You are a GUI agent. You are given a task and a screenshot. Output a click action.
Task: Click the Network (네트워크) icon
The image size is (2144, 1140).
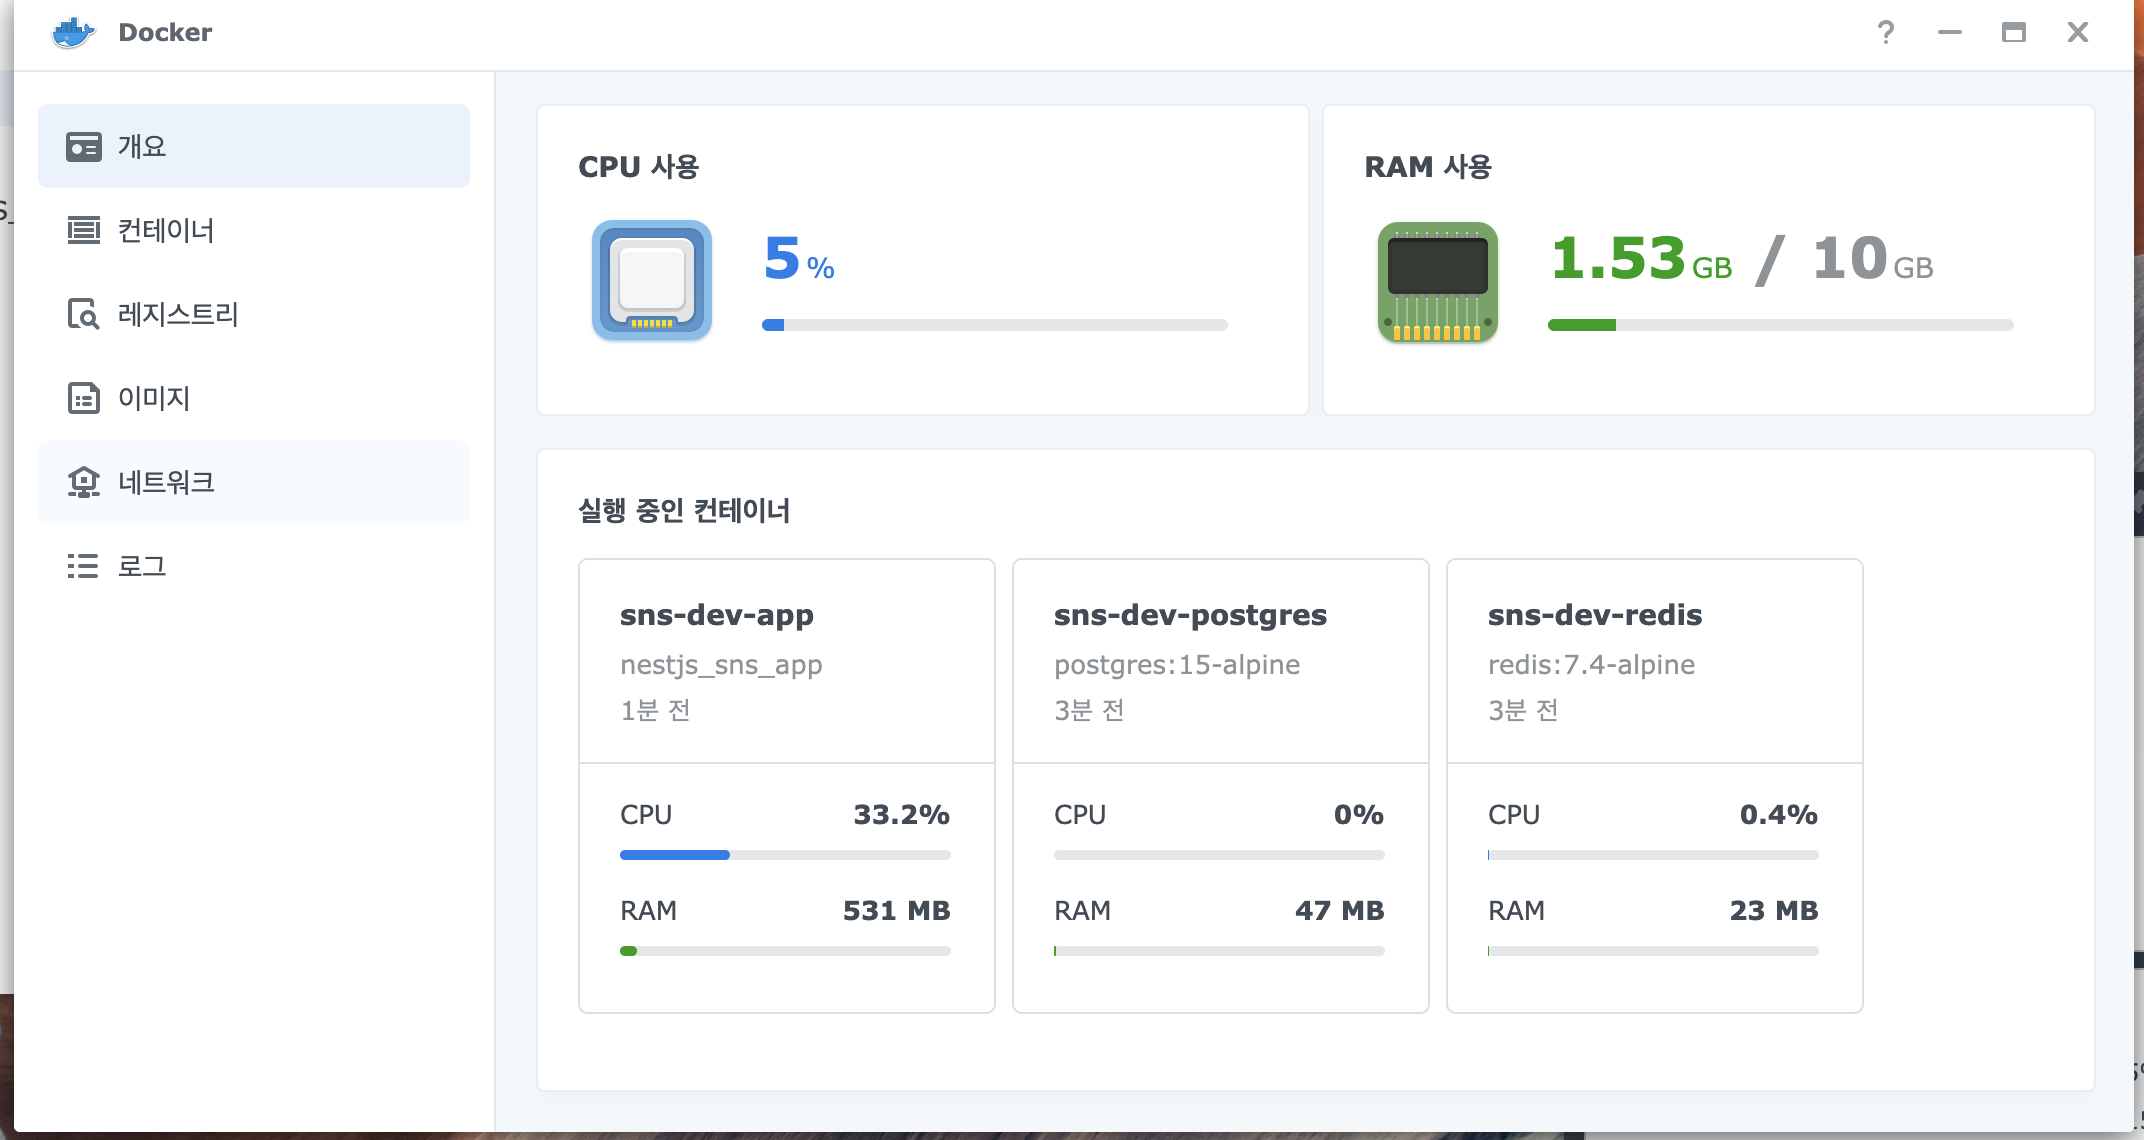[x=83, y=482]
